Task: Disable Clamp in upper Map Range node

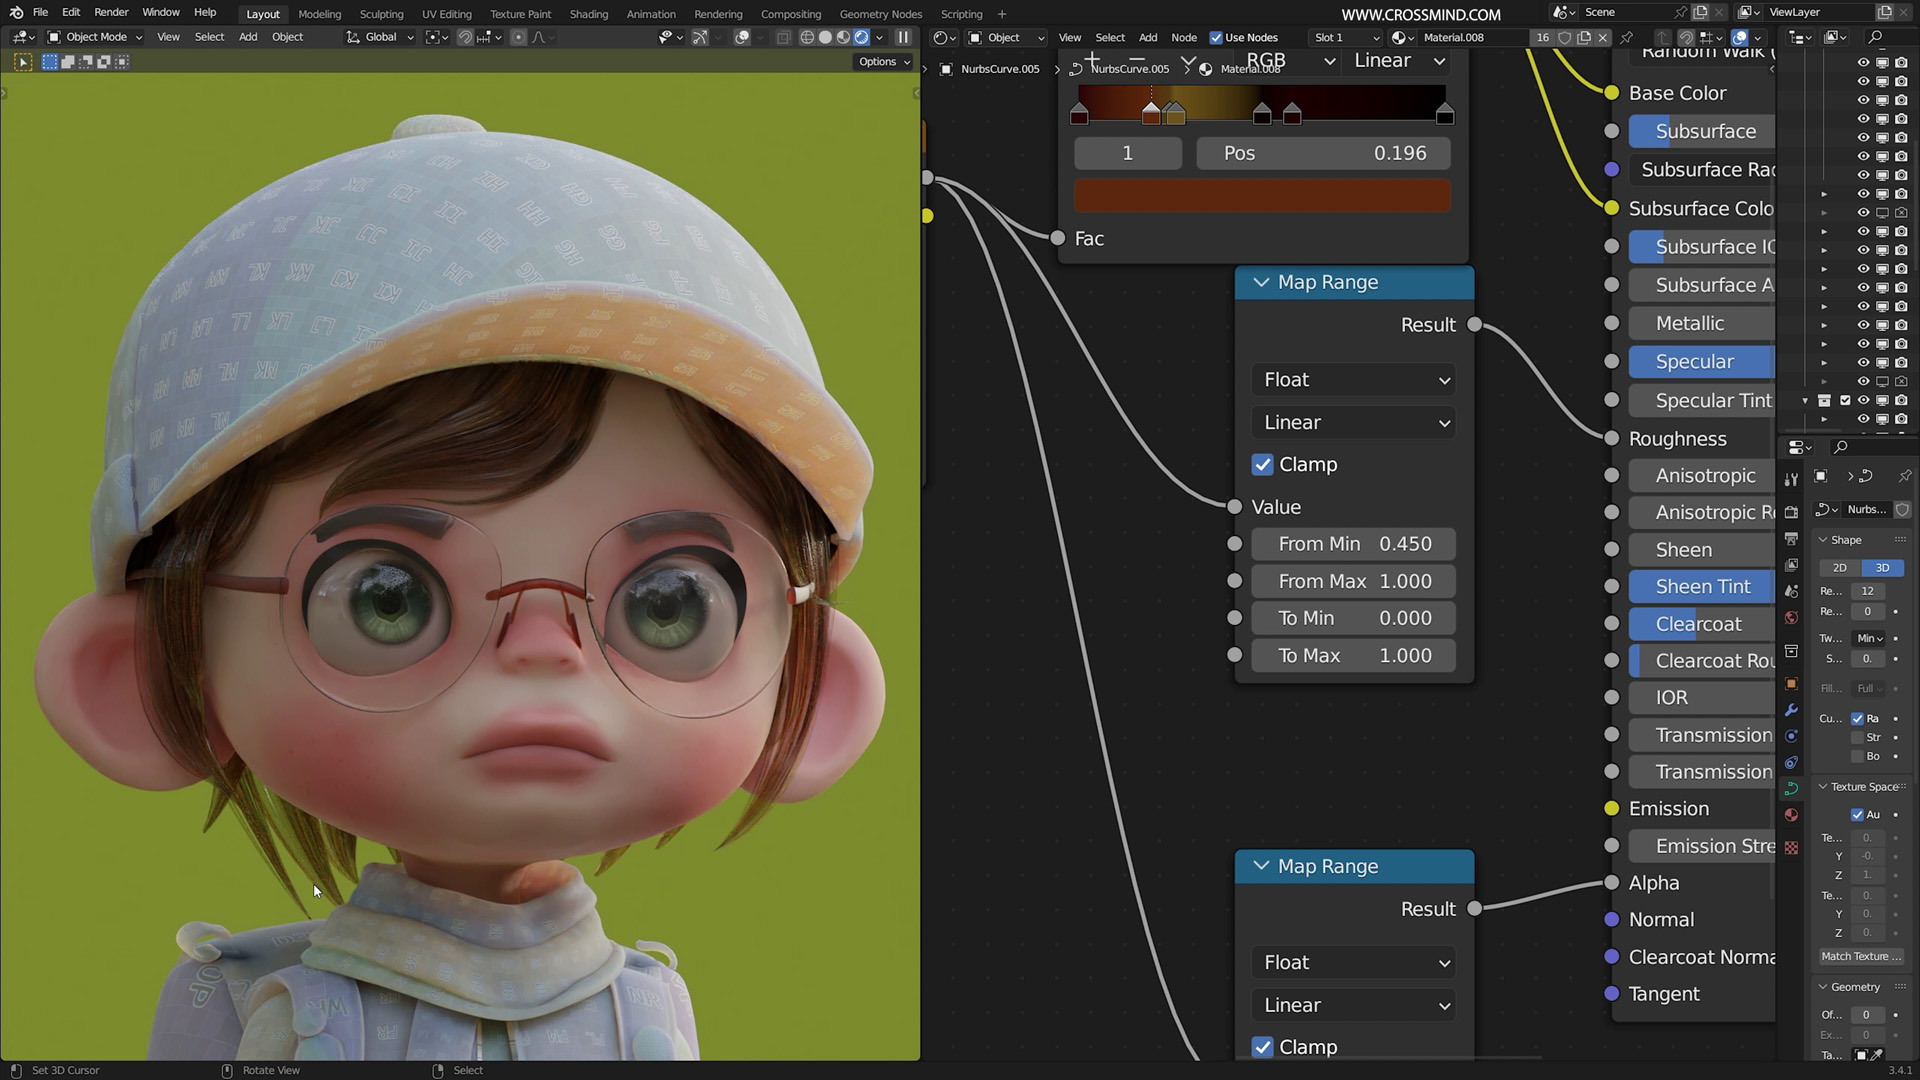Action: point(1262,465)
